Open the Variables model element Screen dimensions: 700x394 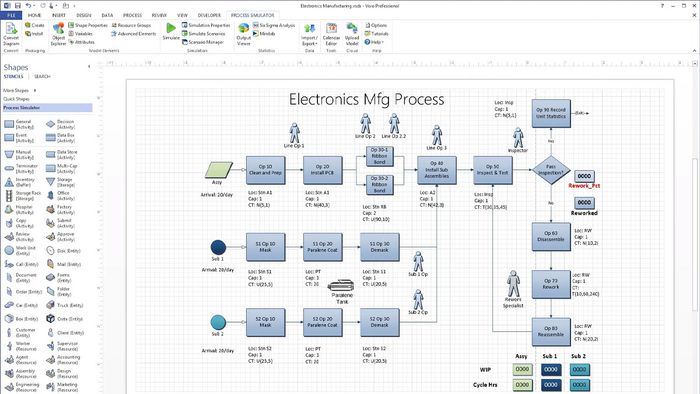click(80, 33)
